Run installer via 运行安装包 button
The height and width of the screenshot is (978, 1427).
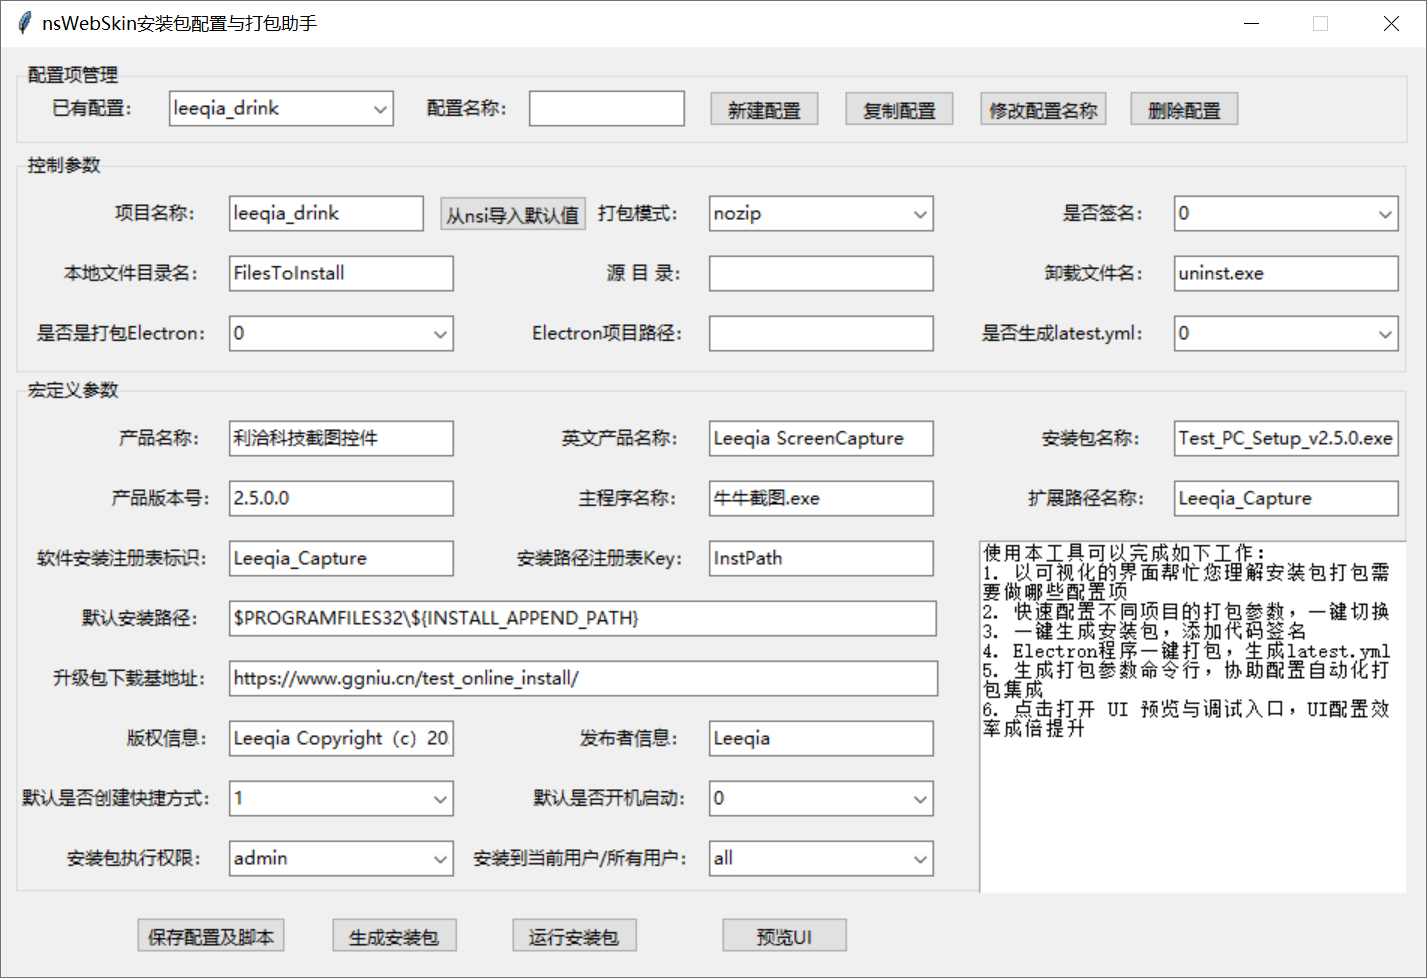(574, 936)
